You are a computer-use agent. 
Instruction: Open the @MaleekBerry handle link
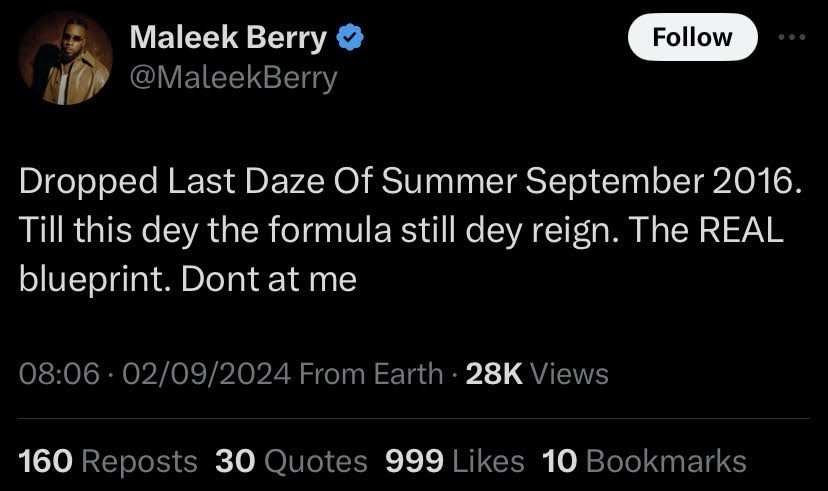[x=233, y=77]
